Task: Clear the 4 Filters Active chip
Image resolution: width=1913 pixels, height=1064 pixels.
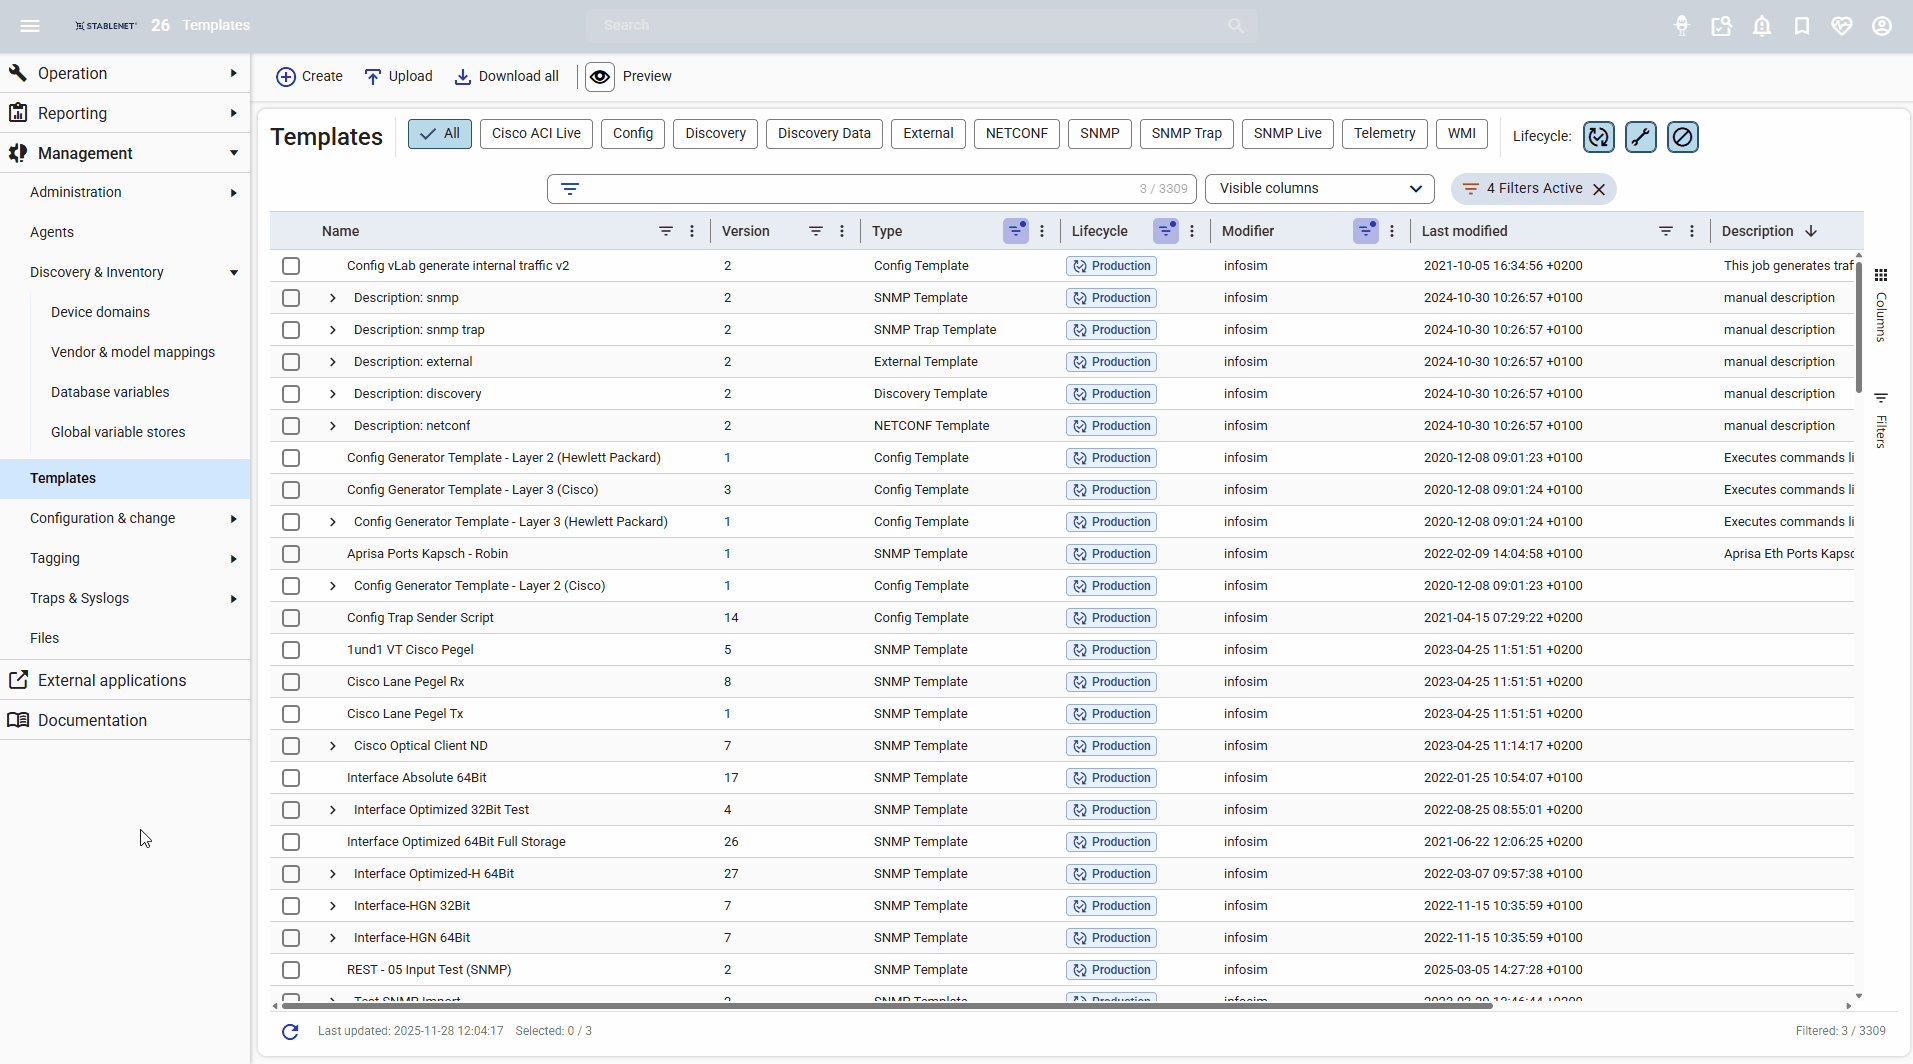Action: [x=1599, y=189]
